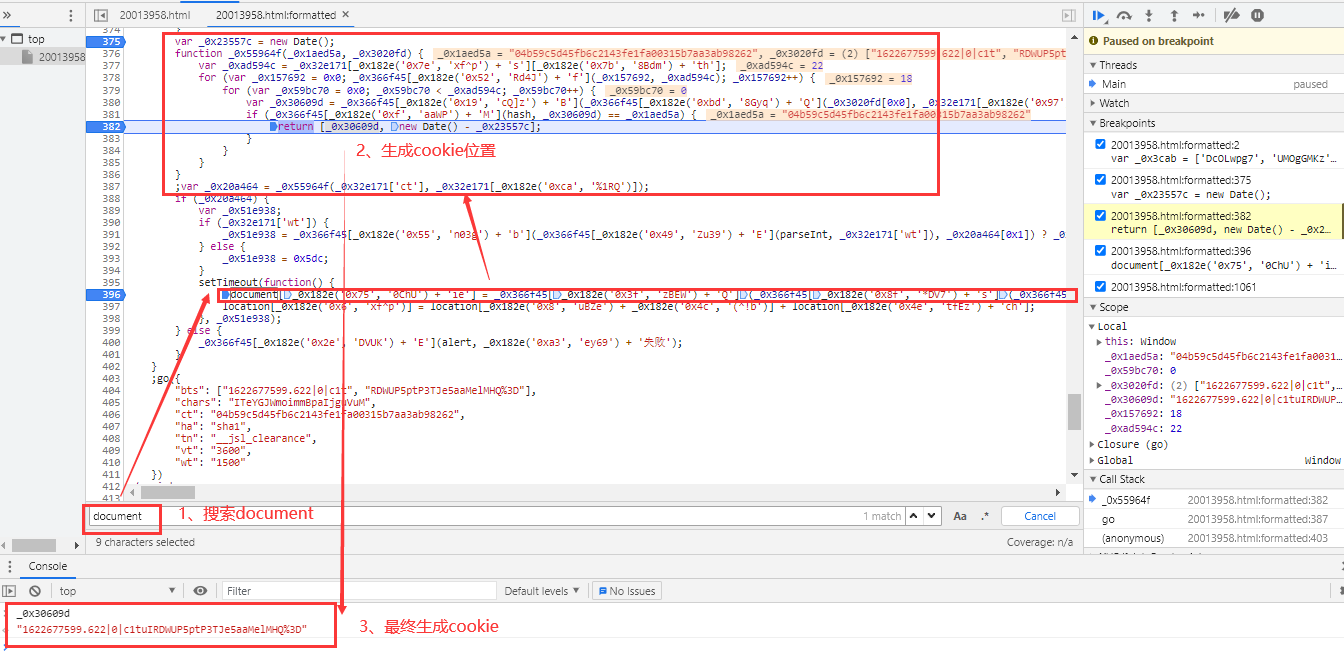Open the drawer three-dot menu
1344x652 pixels.
point(8,566)
